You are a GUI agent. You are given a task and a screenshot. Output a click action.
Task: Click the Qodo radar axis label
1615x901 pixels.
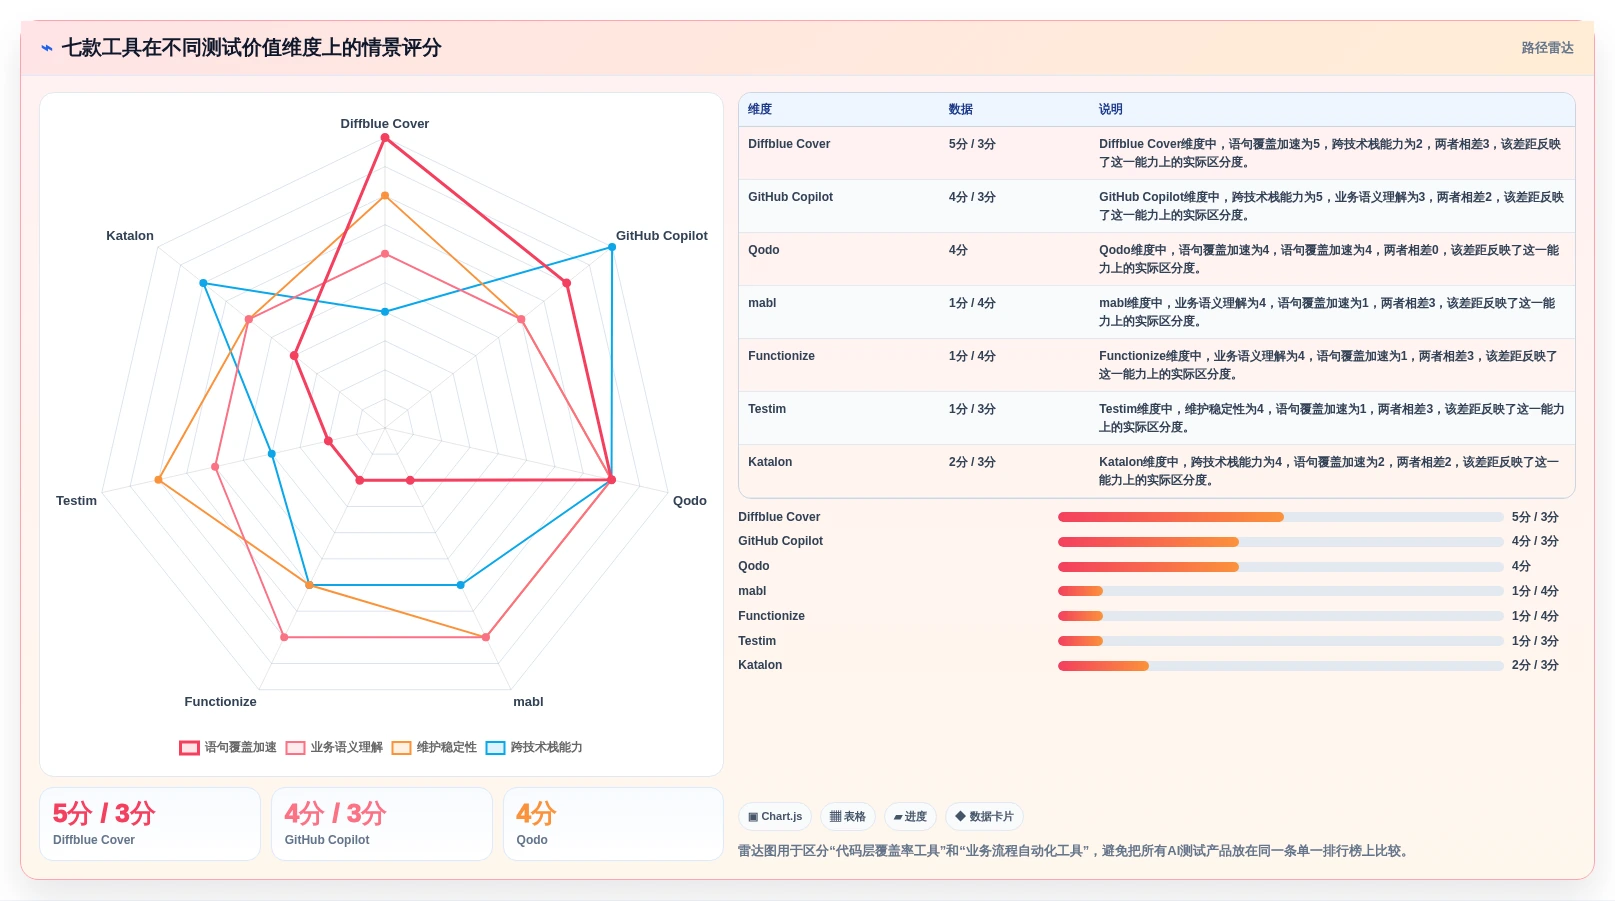tap(690, 501)
